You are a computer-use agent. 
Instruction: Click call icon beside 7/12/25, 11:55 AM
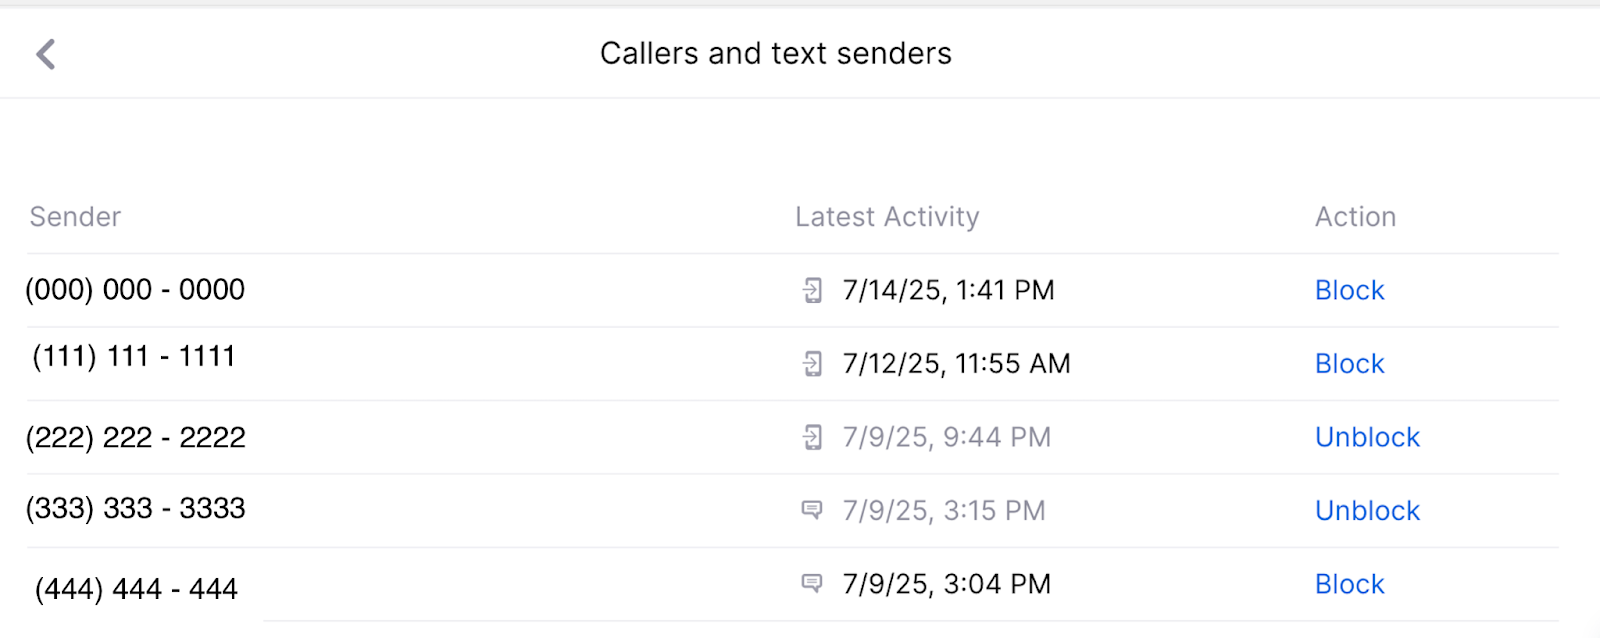point(813,364)
